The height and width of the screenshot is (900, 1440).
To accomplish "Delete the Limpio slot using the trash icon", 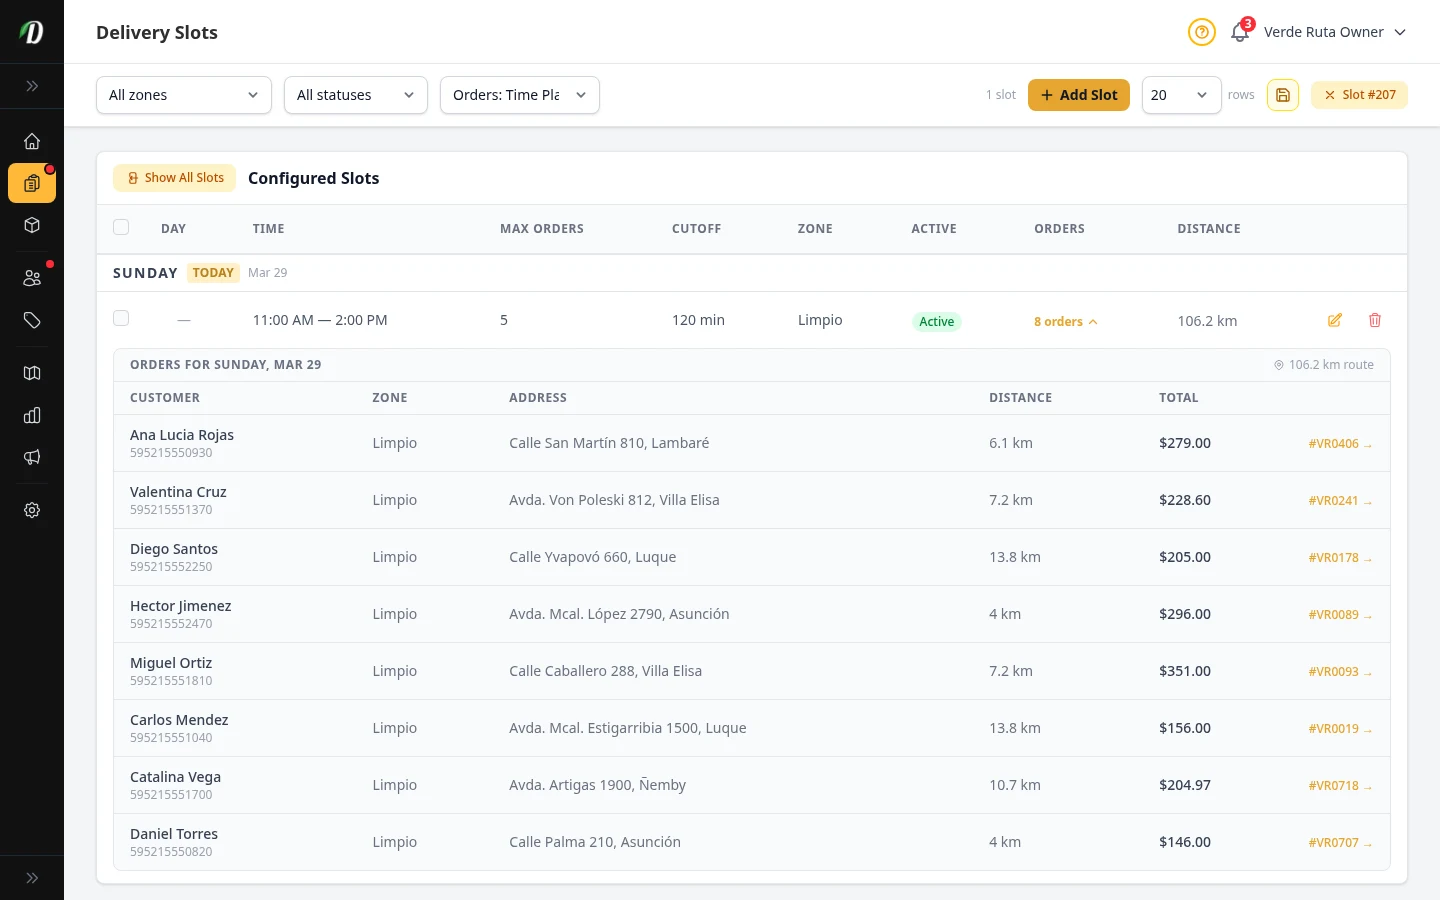I will [1375, 320].
